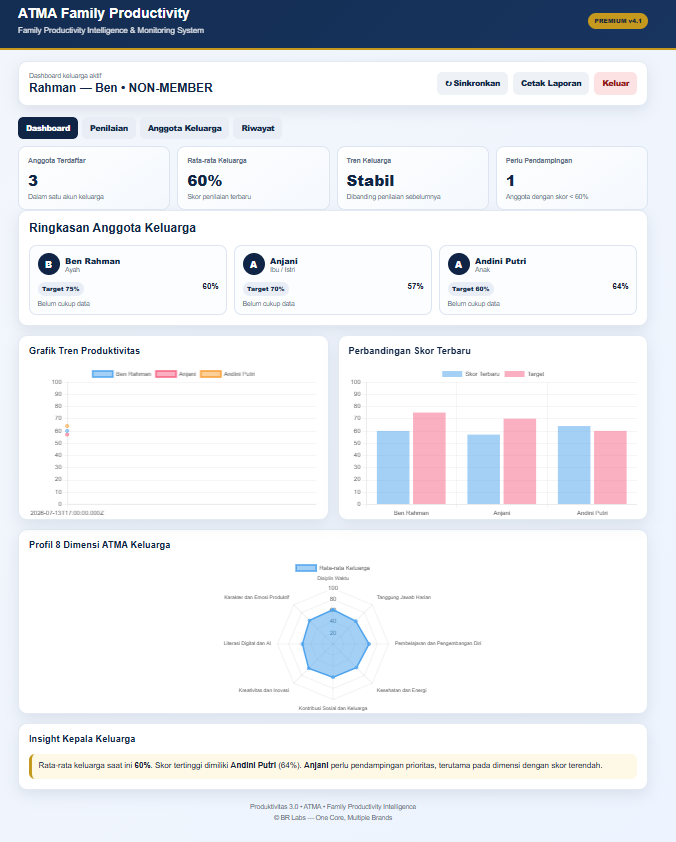Screen dimensions: 676x842
Task: Select the Ben Rahman name text
Action: pyautogui.click(x=92, y=261)
